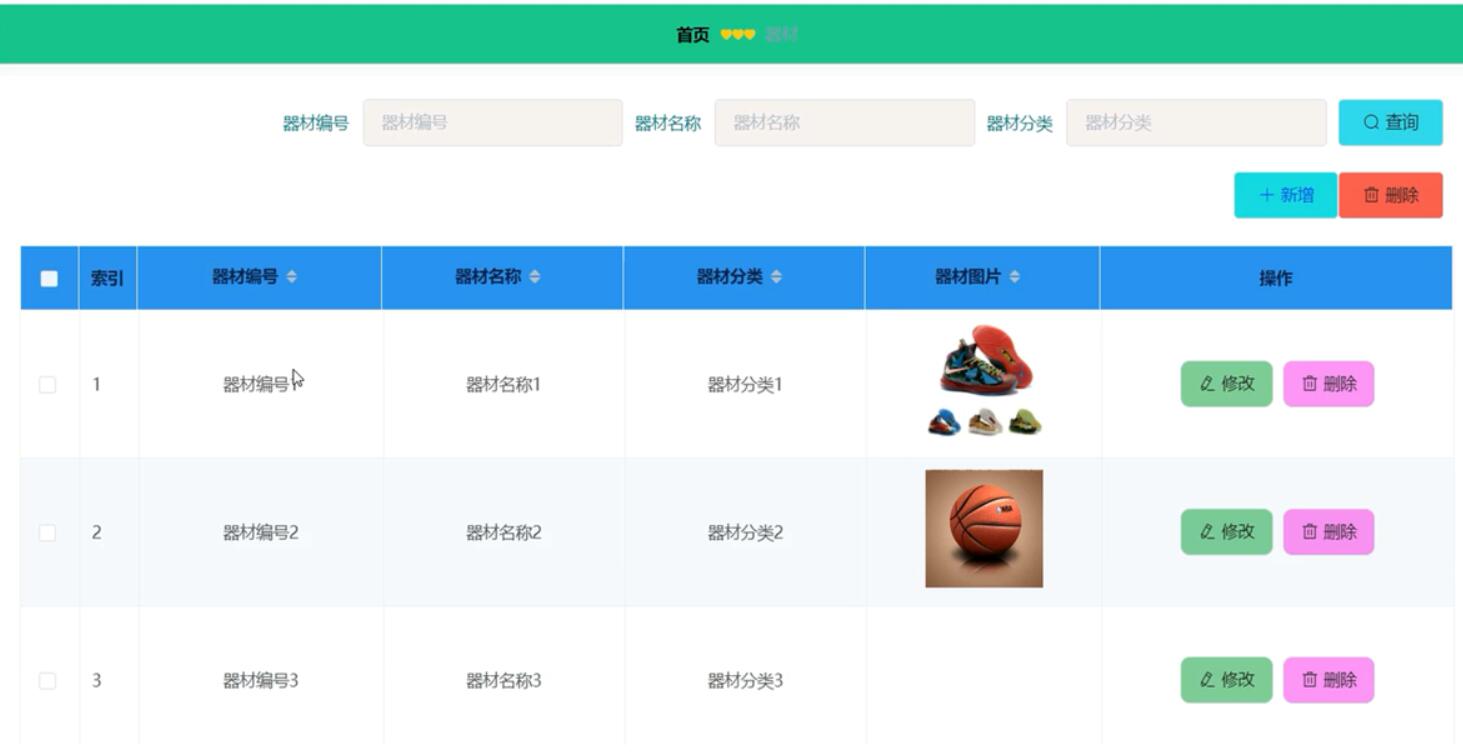The image size is (1463, 752).
Task: Check the checkbox for row 2
Action: point(47,533)
